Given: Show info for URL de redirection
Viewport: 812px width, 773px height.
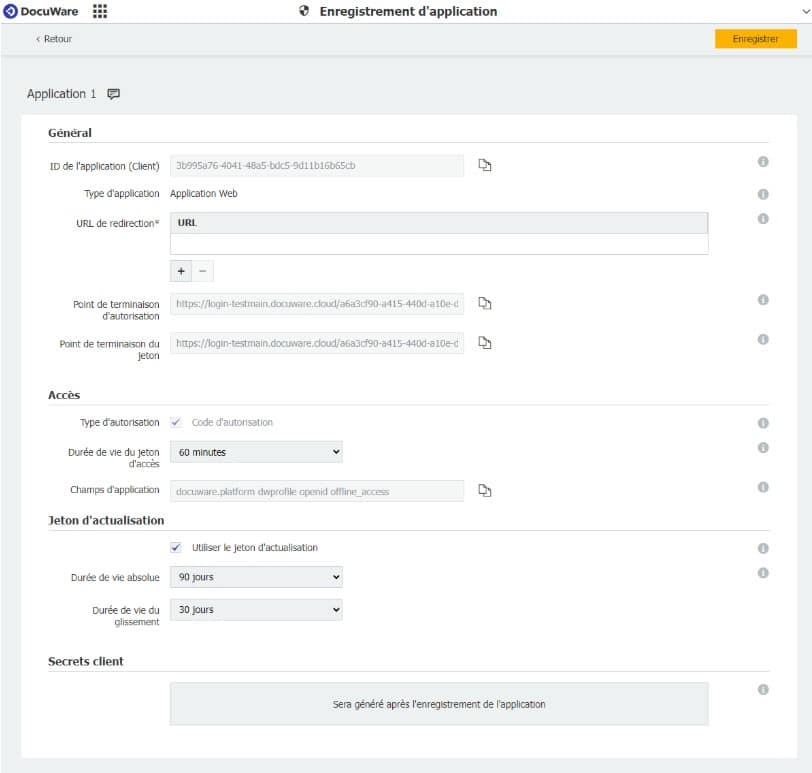Looking at the screenshot, I should pyautogui.click(x=762, y=219).
